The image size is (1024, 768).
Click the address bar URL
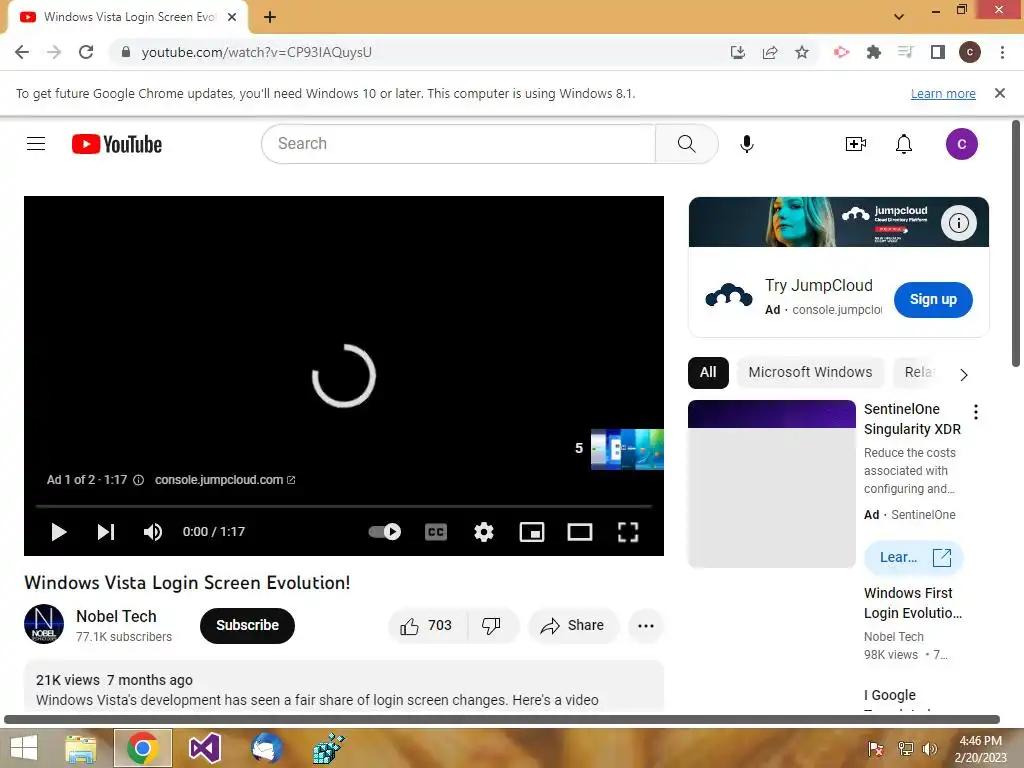pos(257,52)
